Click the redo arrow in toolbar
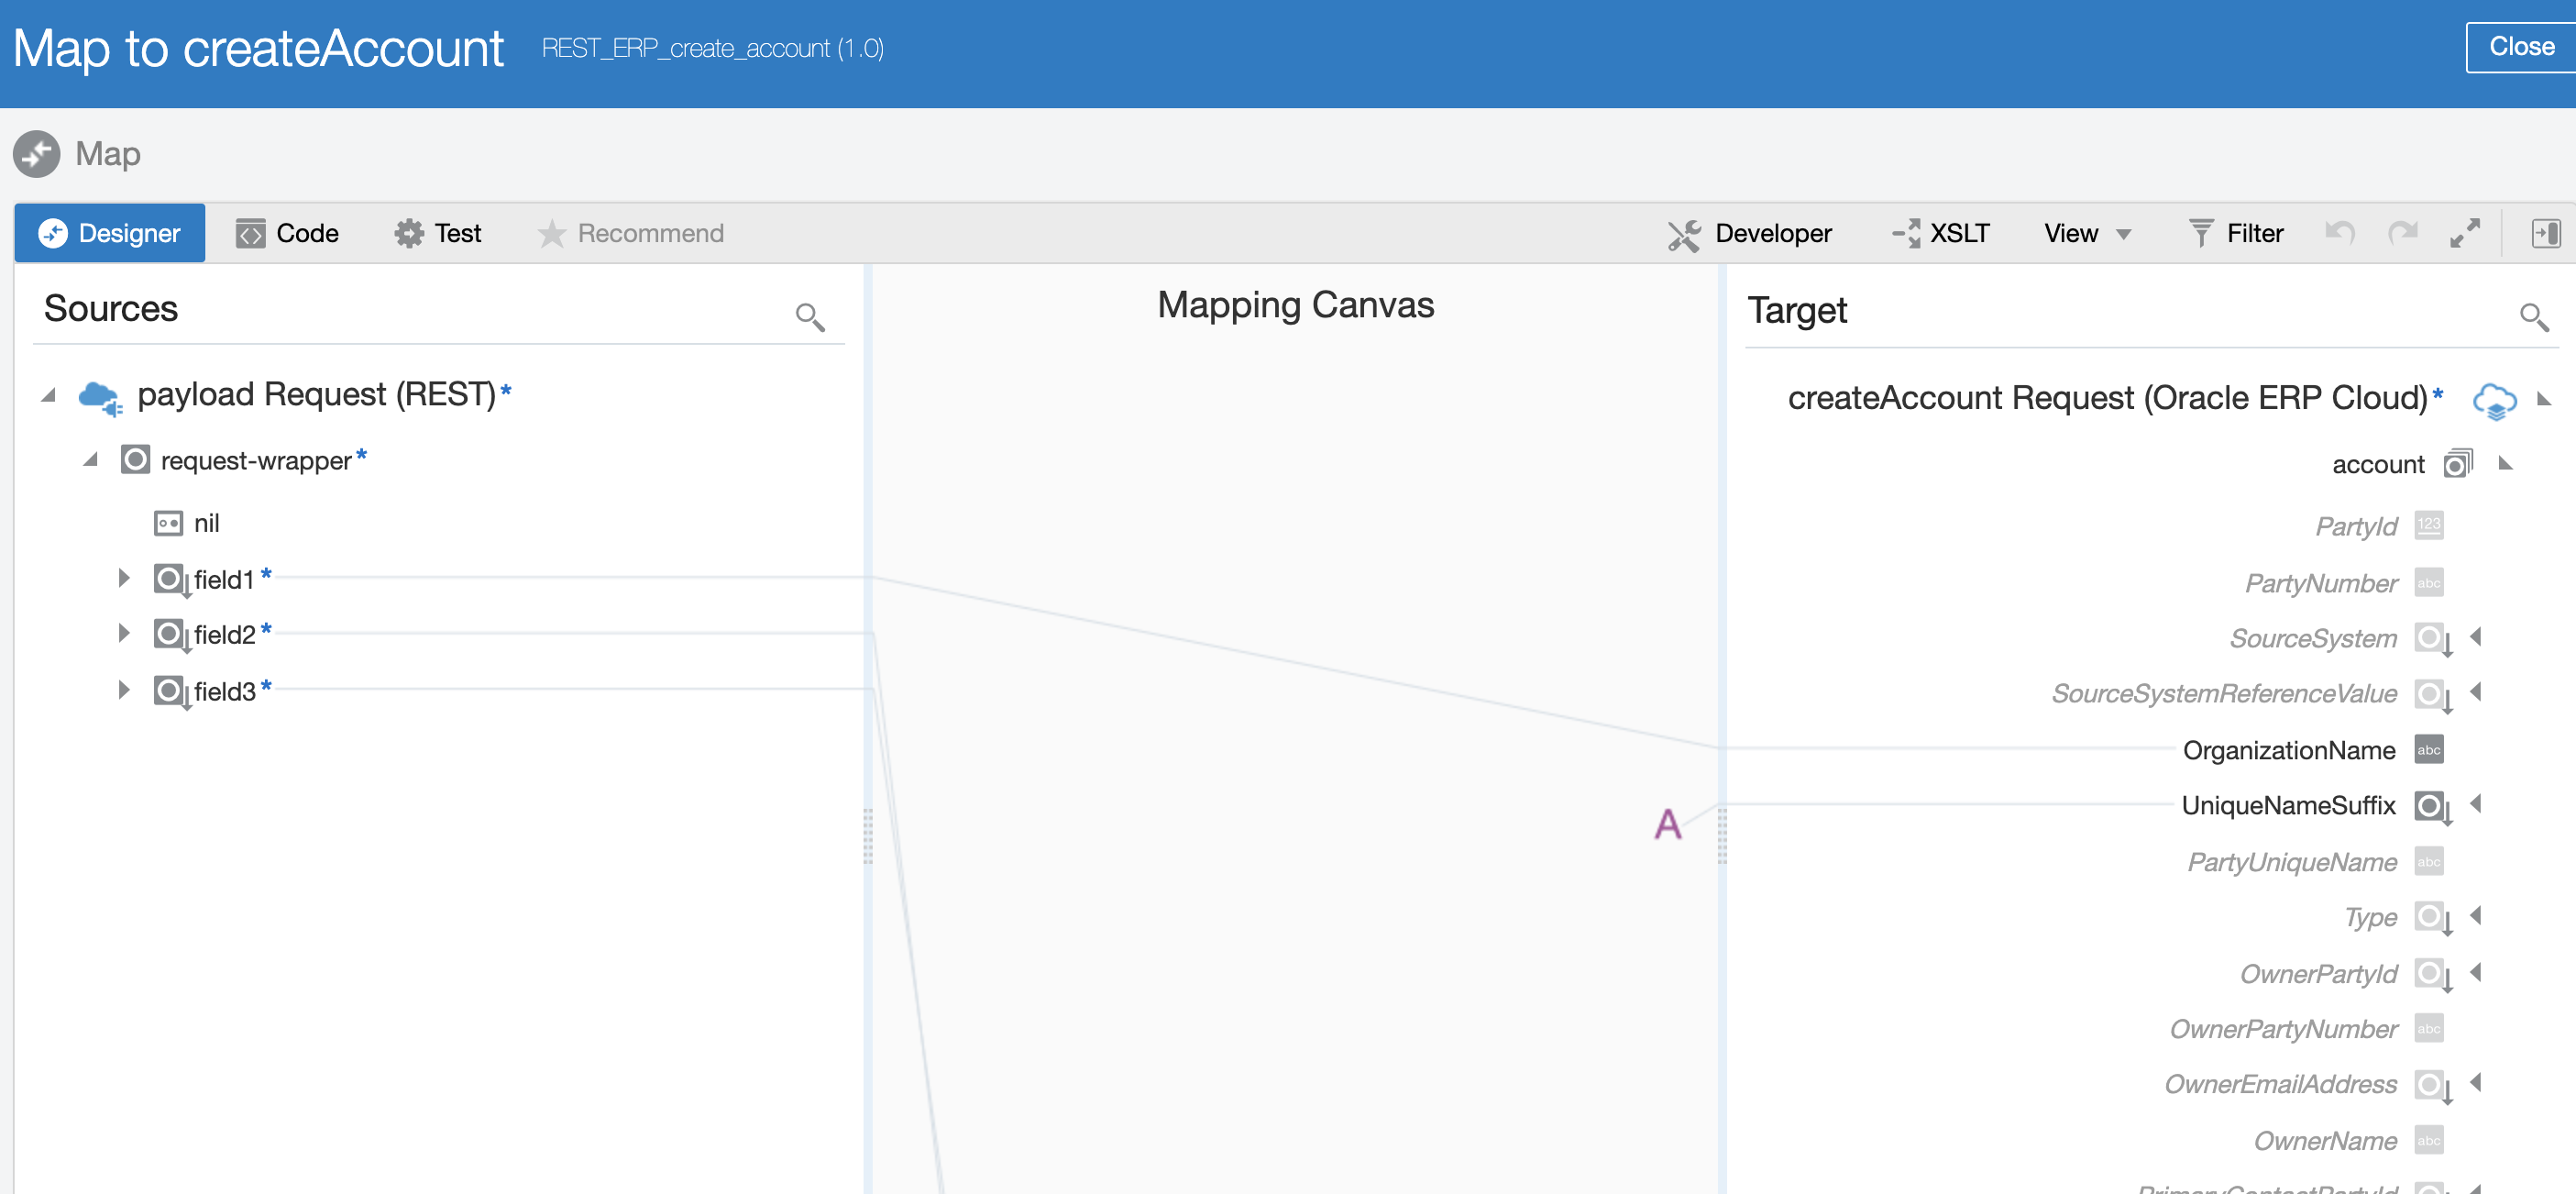Screen dimensions: 2576x1194 (2402, 233)
